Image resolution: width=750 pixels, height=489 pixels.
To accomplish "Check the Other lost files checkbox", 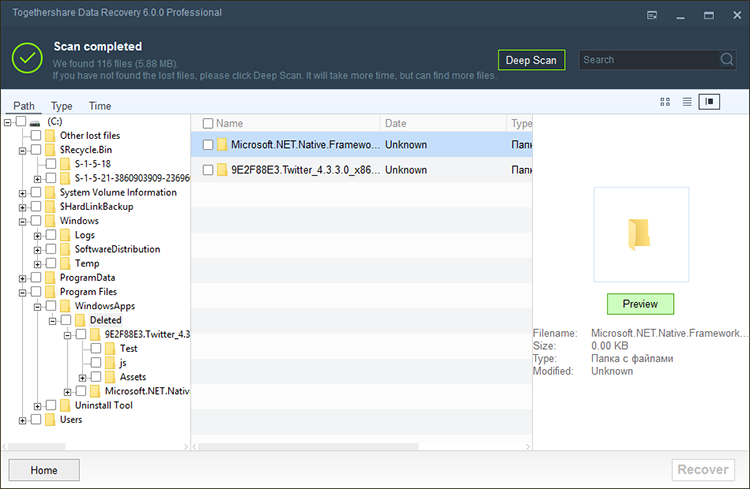I will click(36, 135).
